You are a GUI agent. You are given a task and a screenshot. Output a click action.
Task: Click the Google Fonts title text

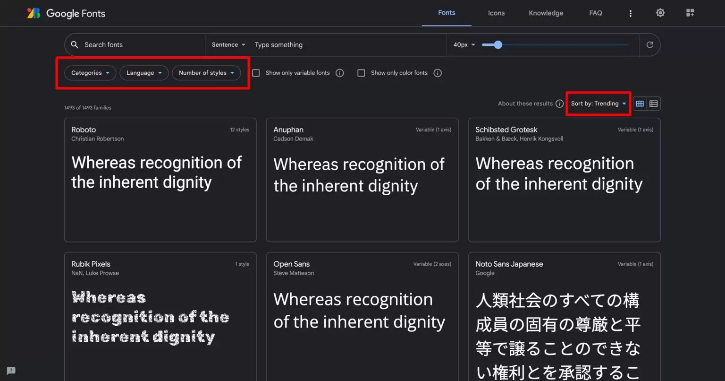(76, 13)
